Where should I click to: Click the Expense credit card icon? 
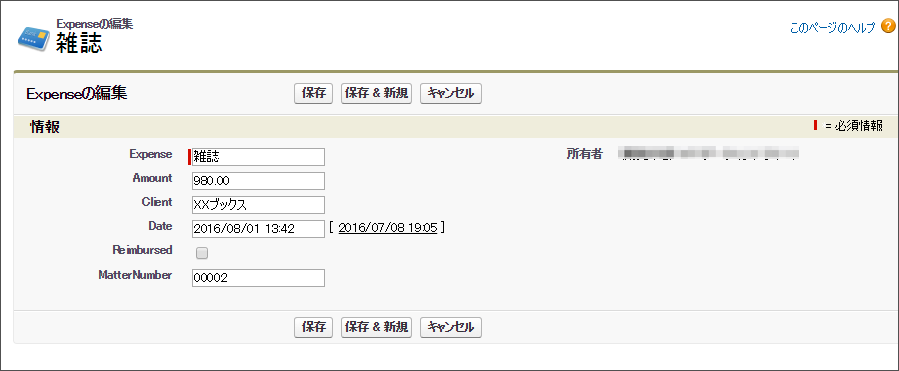(x=33, y=39)
